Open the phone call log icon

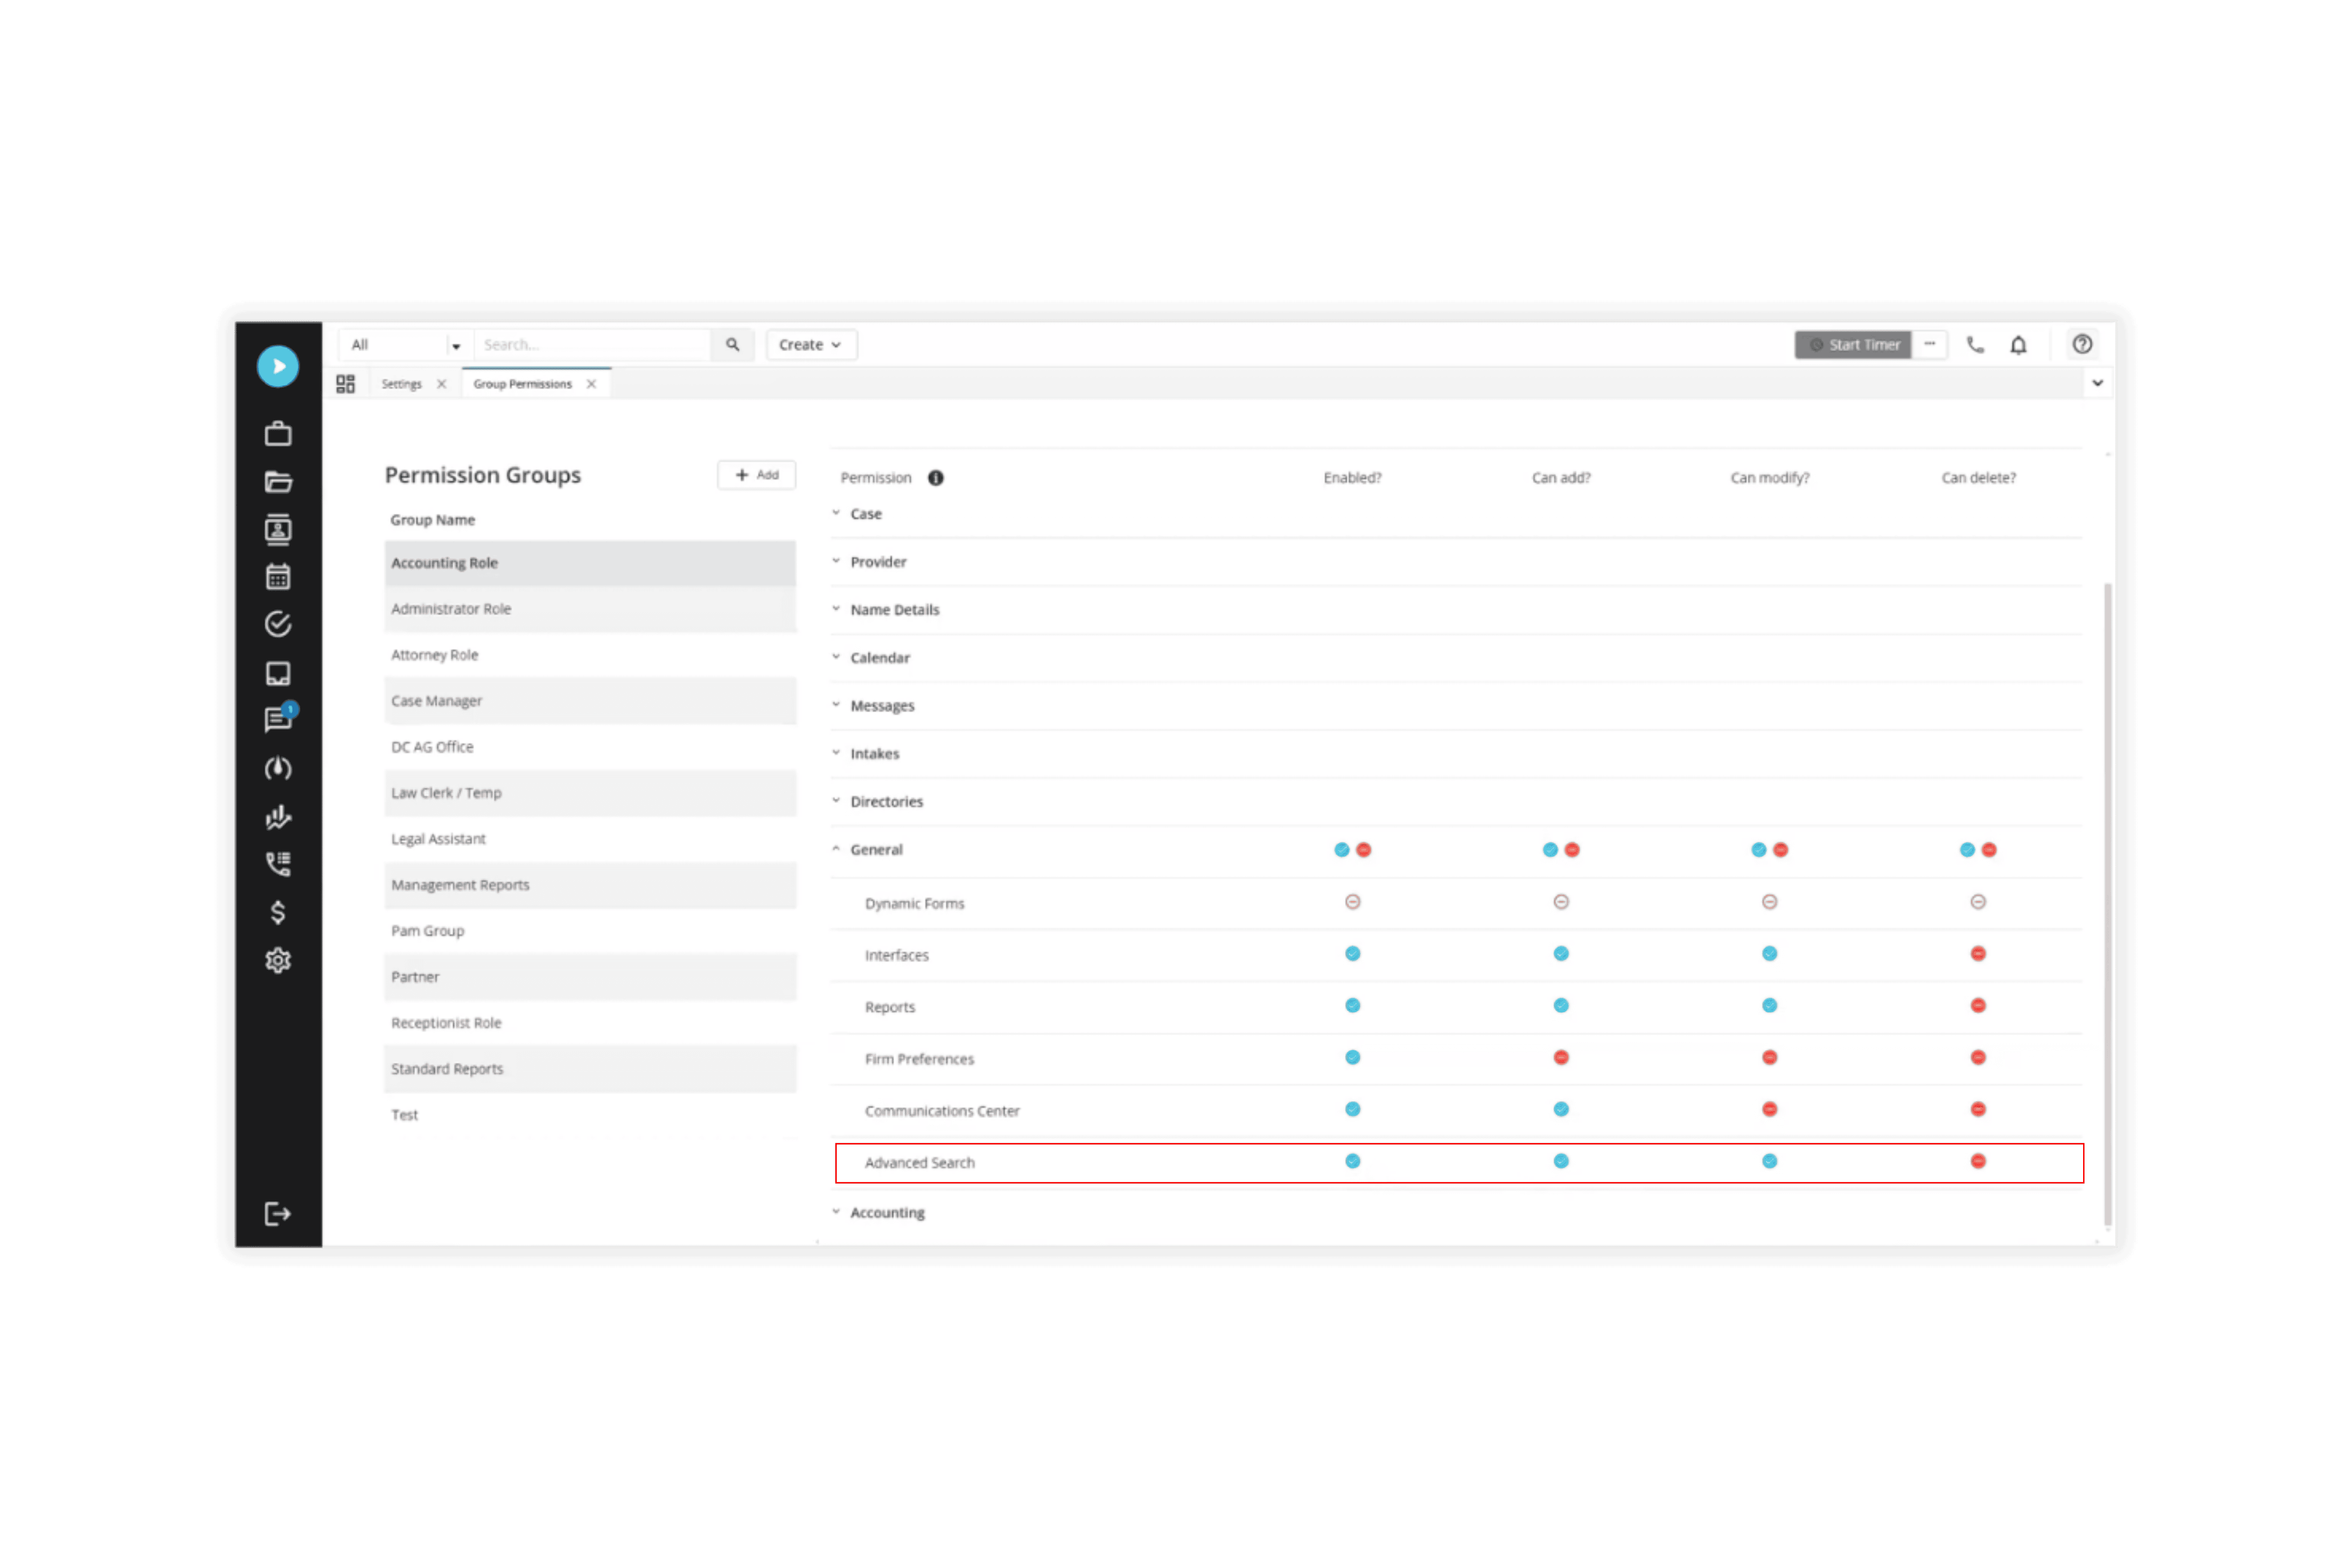(x=278, y=864)
